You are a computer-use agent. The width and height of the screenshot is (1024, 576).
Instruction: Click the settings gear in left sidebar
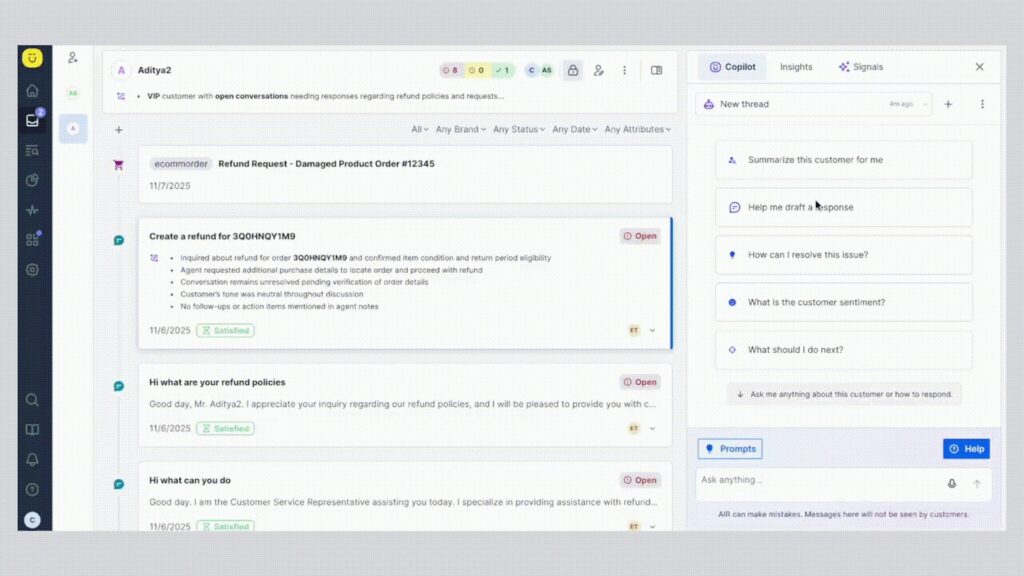pyautogui.click(x=32, y=270)
